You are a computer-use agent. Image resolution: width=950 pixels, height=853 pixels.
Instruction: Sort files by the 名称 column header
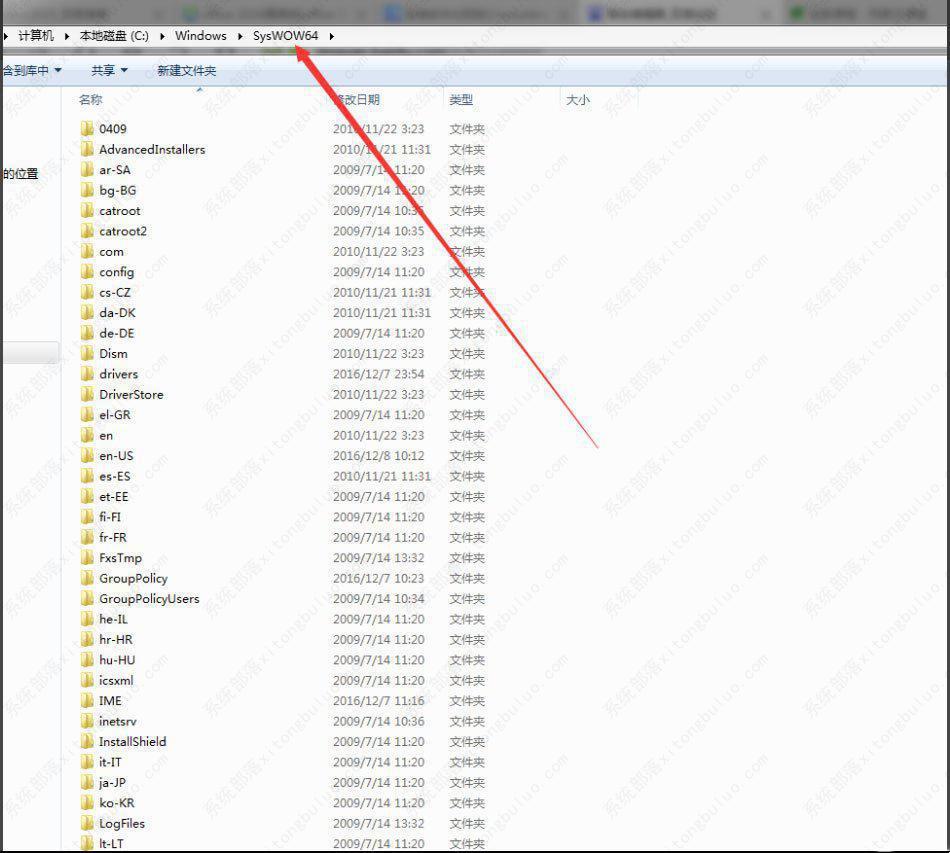(x=88, y=99)
